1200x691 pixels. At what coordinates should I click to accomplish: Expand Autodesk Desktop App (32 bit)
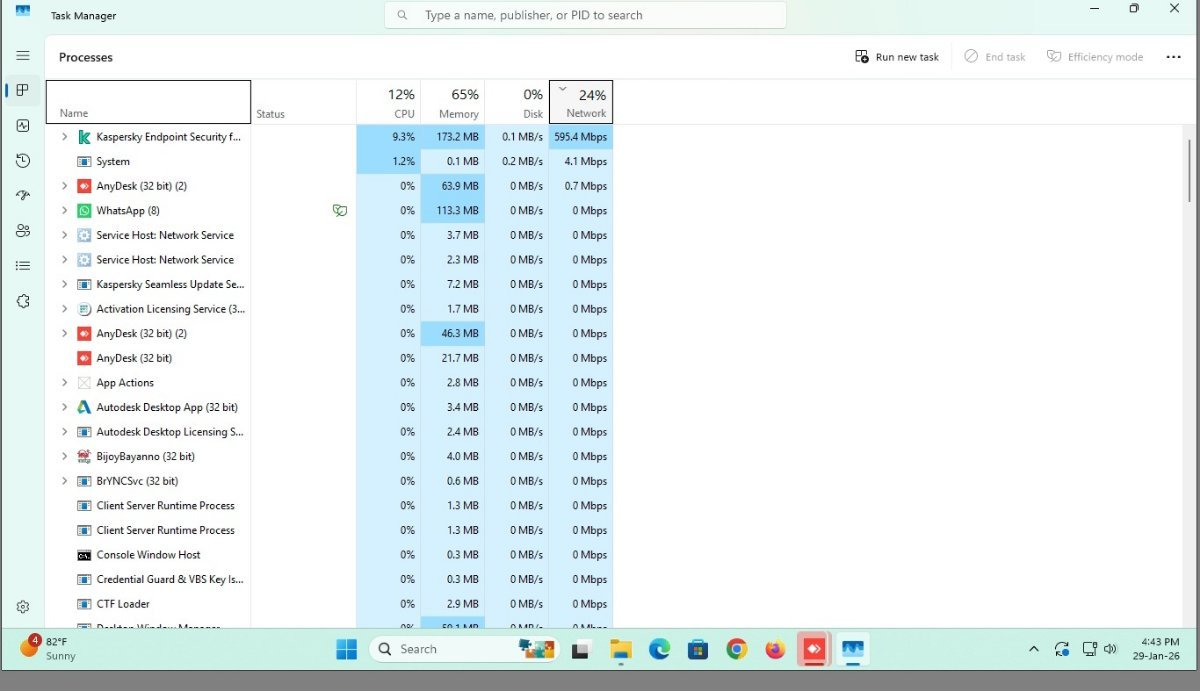(65, 407)
